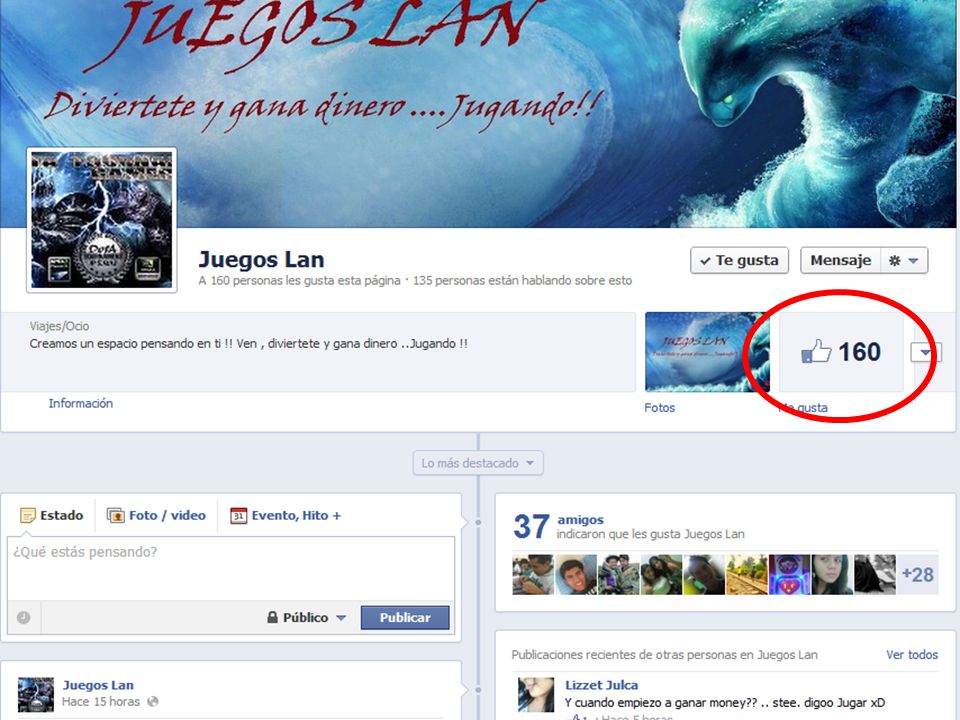Click Lizzet Julca's avatar picture

536,694
